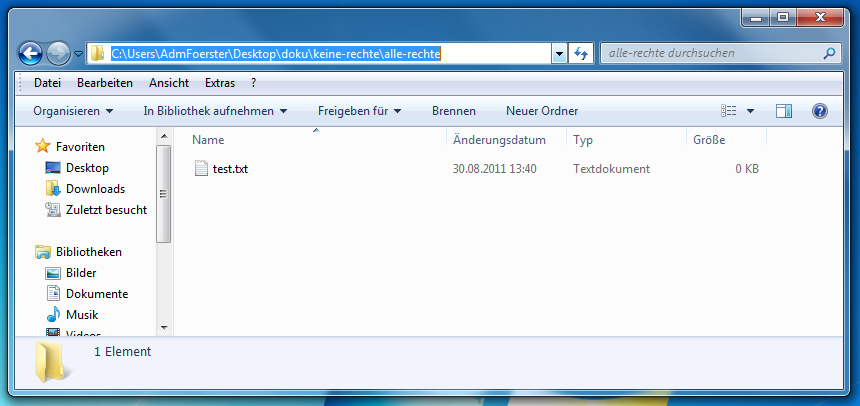This screenshot has width=860, height=406.
Task: Close the Explorer window
Action: tap(820, 18)
